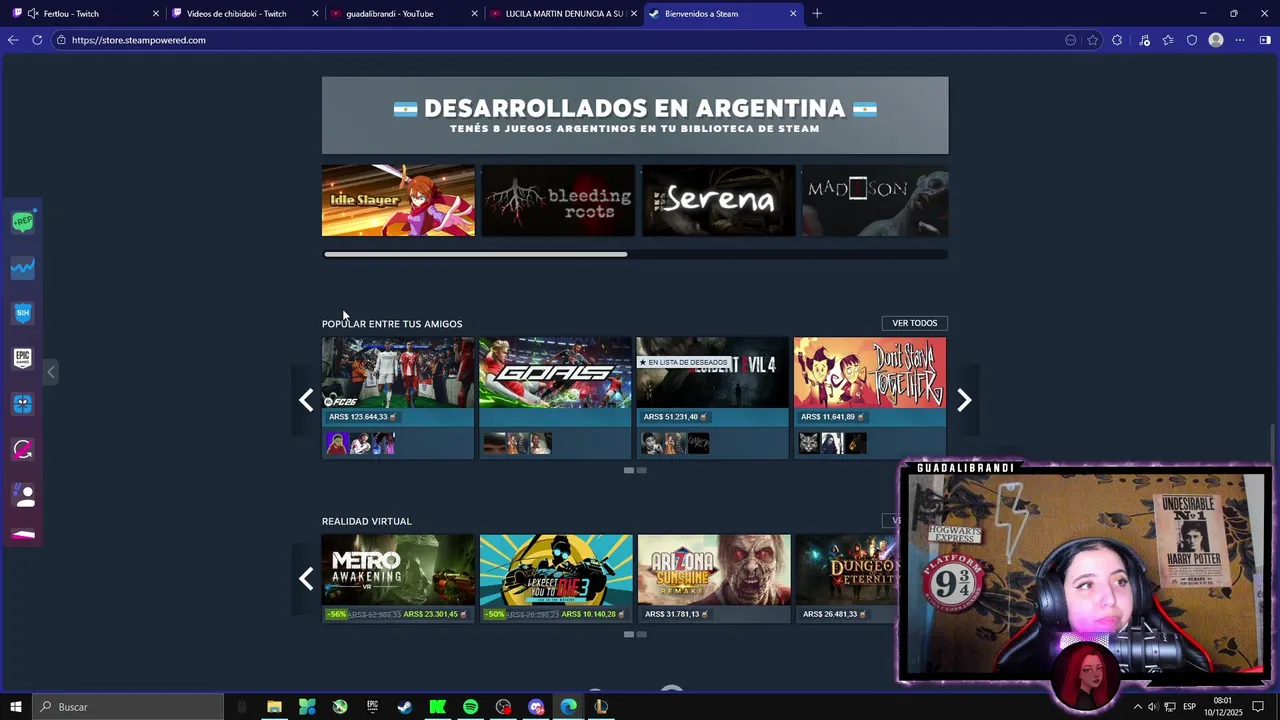Open Kick app from the taskbar
This screenshot has width=1280, height=720.
click(438, 707)
